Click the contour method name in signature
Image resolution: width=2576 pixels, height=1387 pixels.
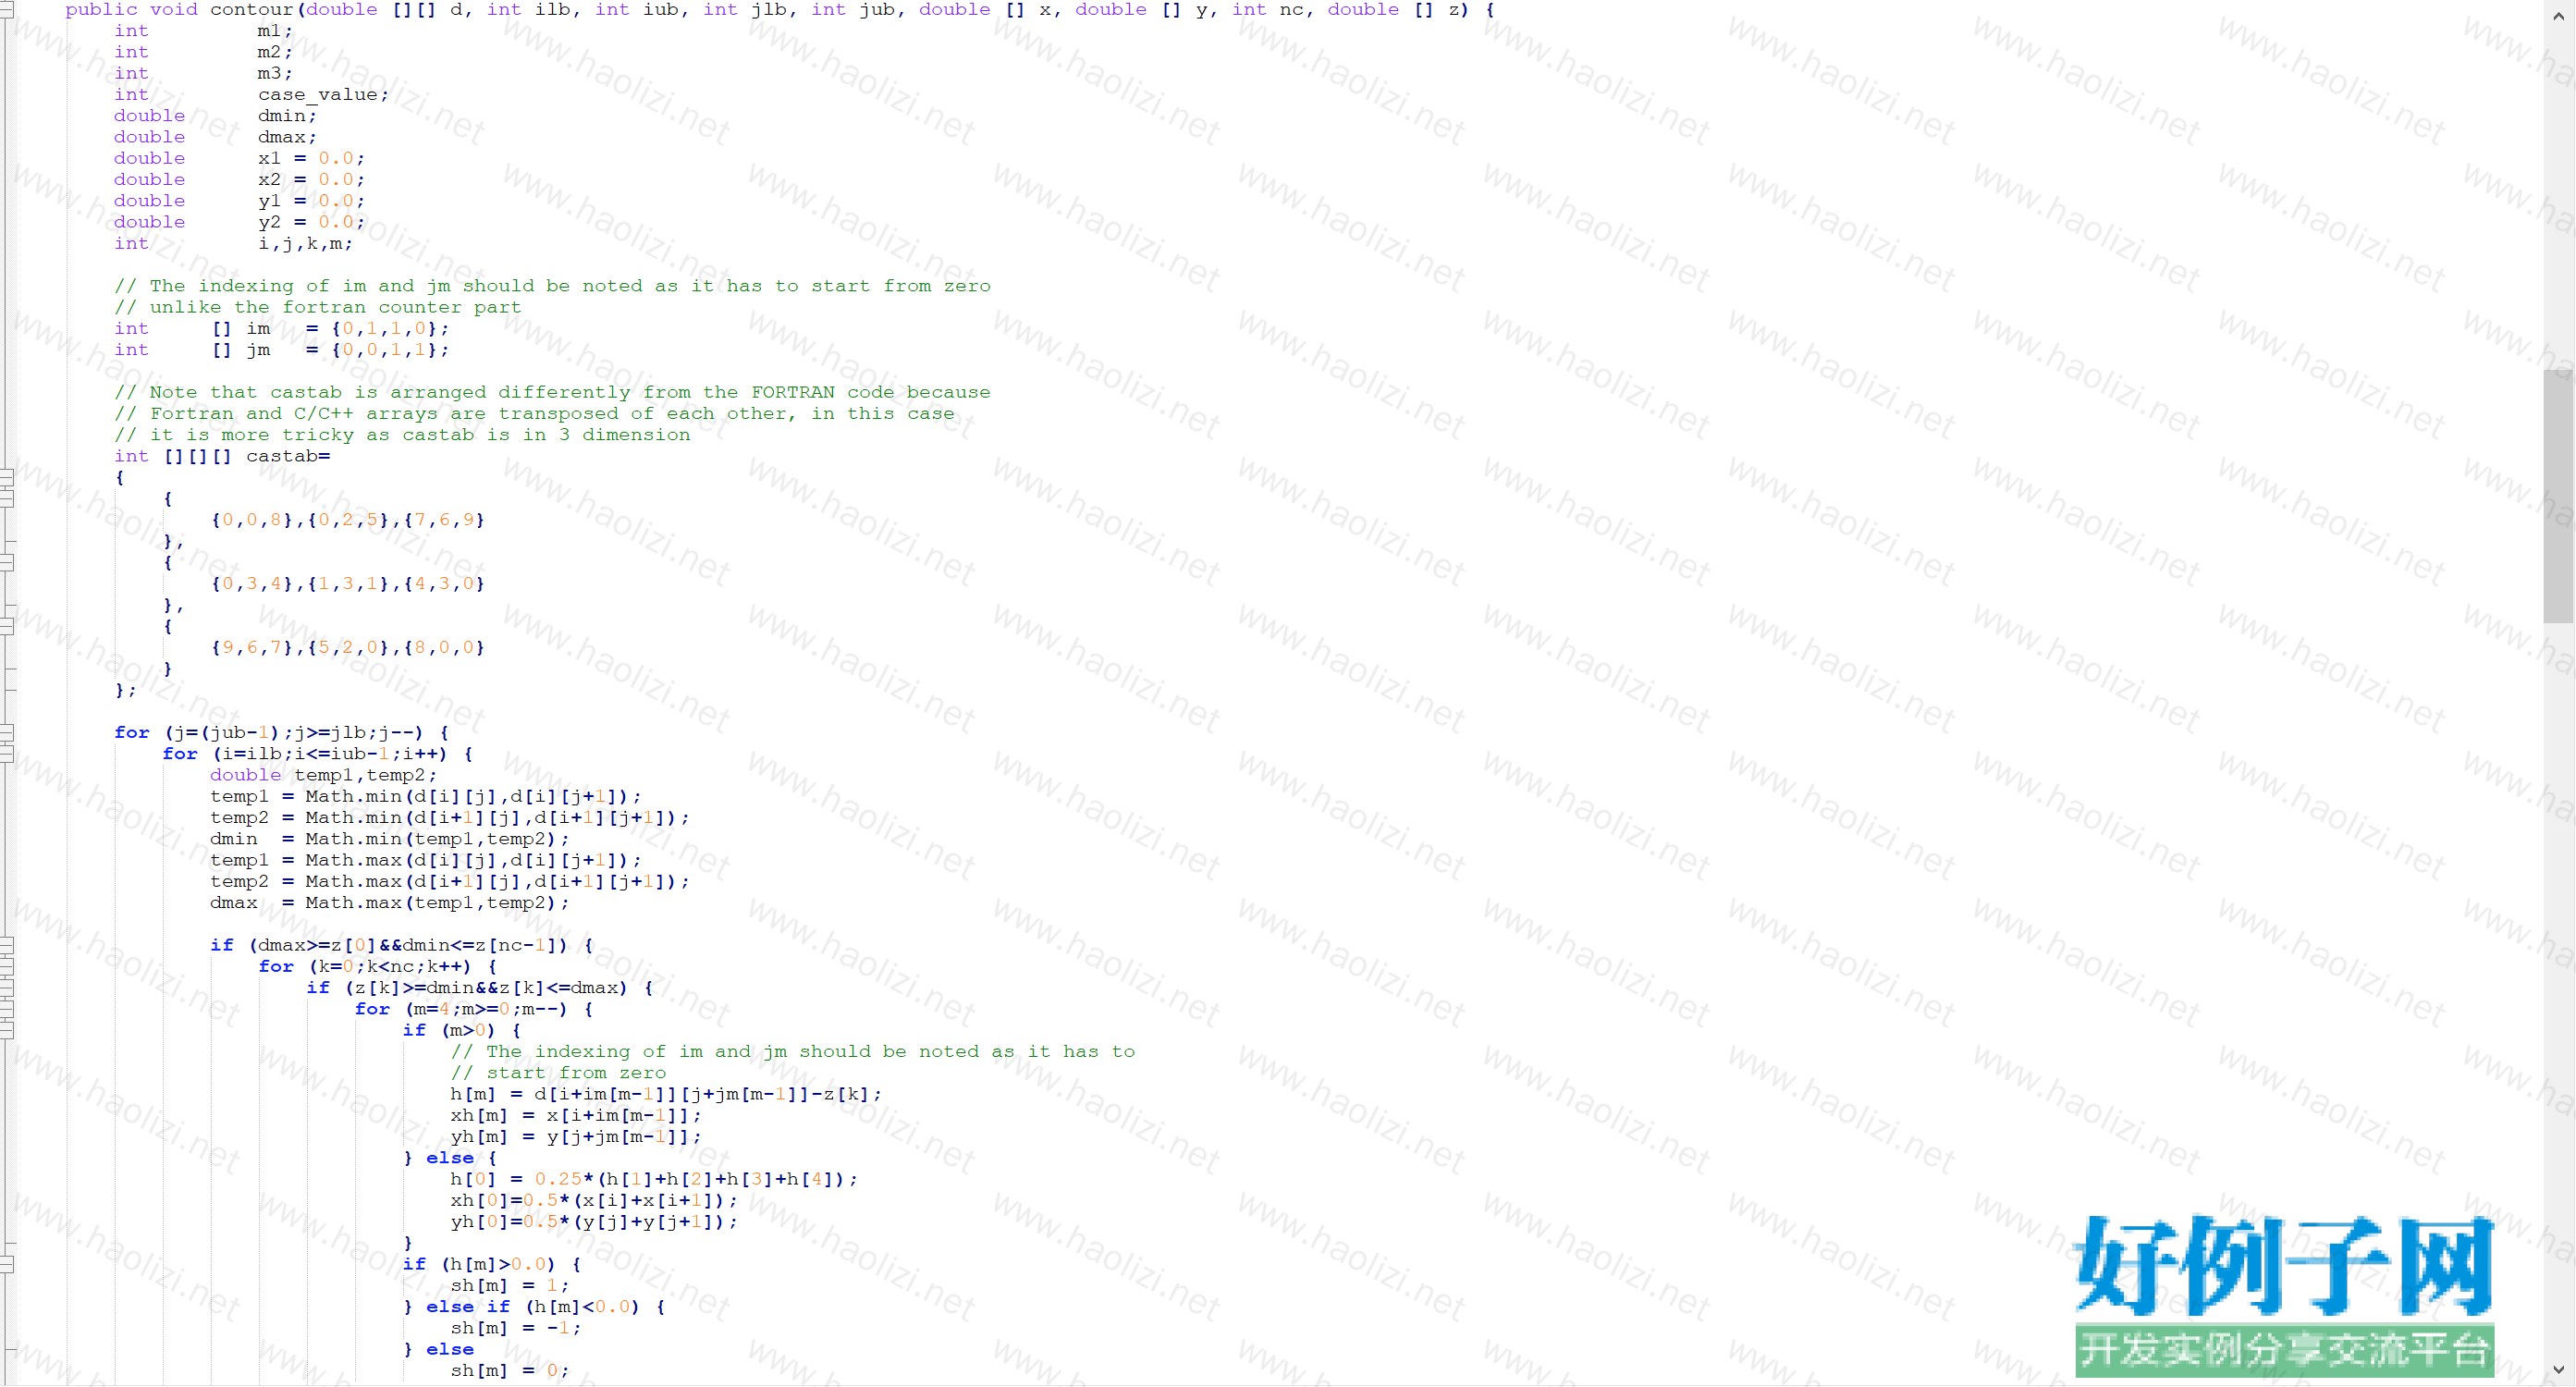point(252,10)
